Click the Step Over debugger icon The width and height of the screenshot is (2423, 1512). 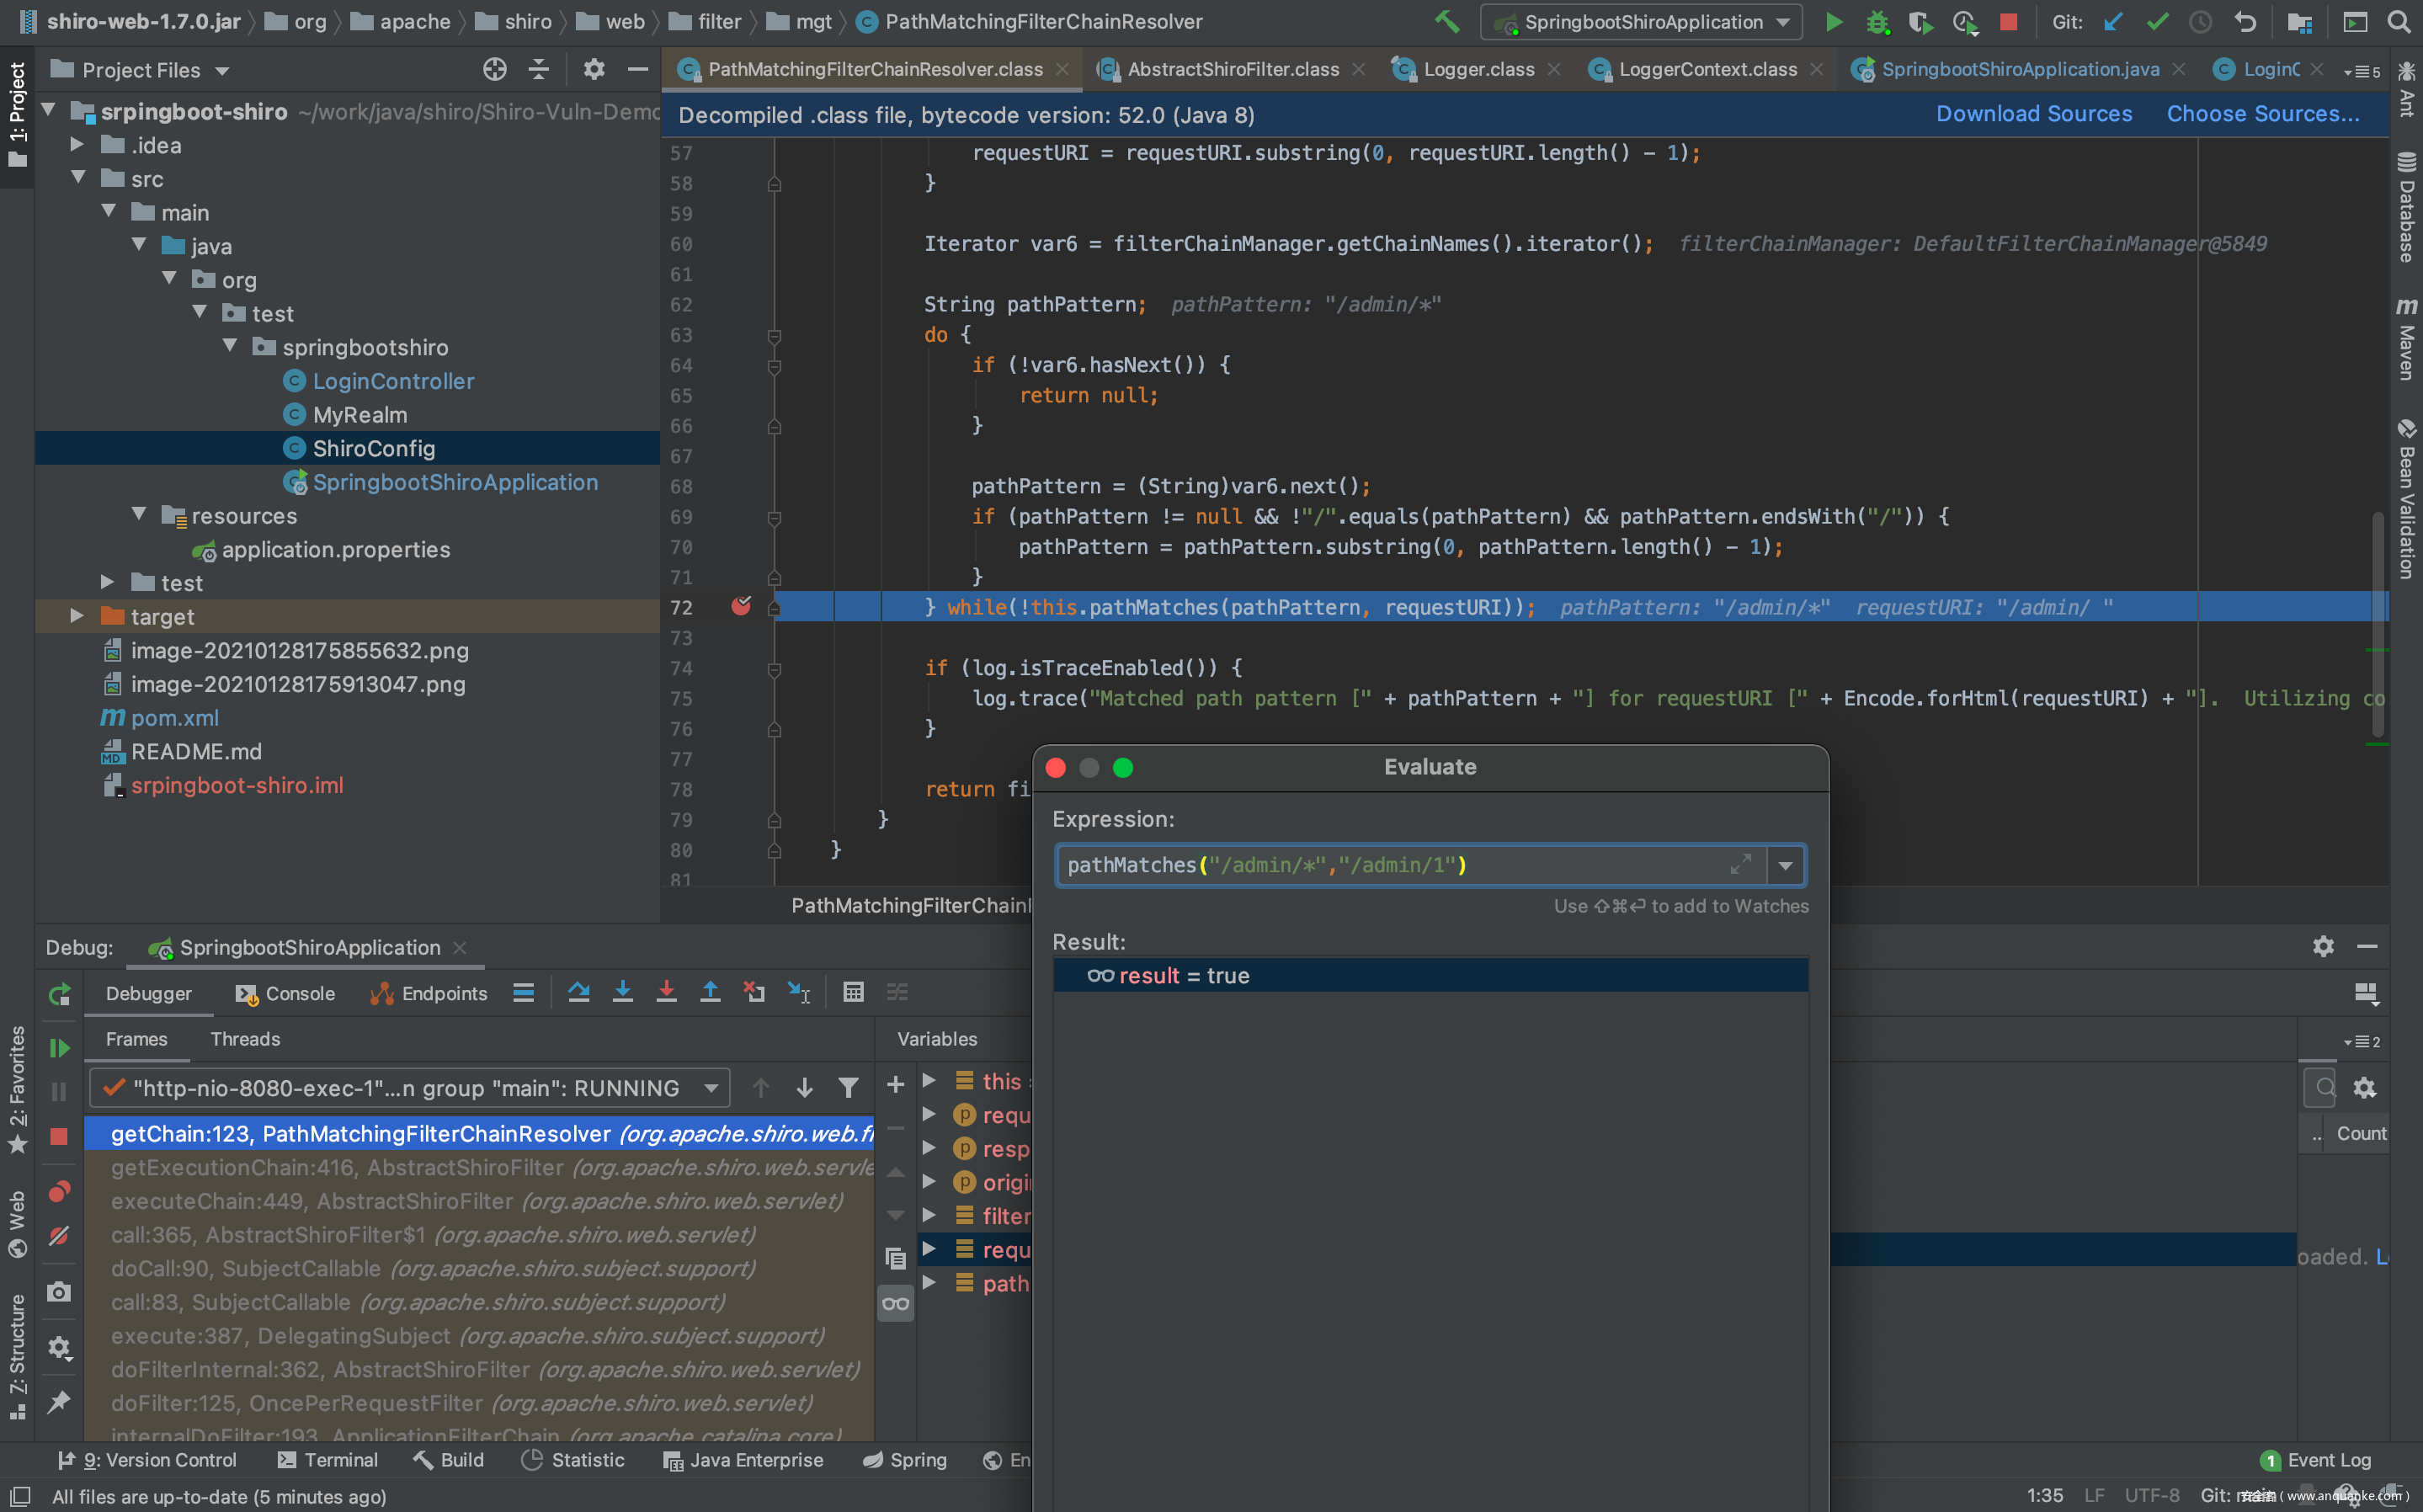(578, 992)
